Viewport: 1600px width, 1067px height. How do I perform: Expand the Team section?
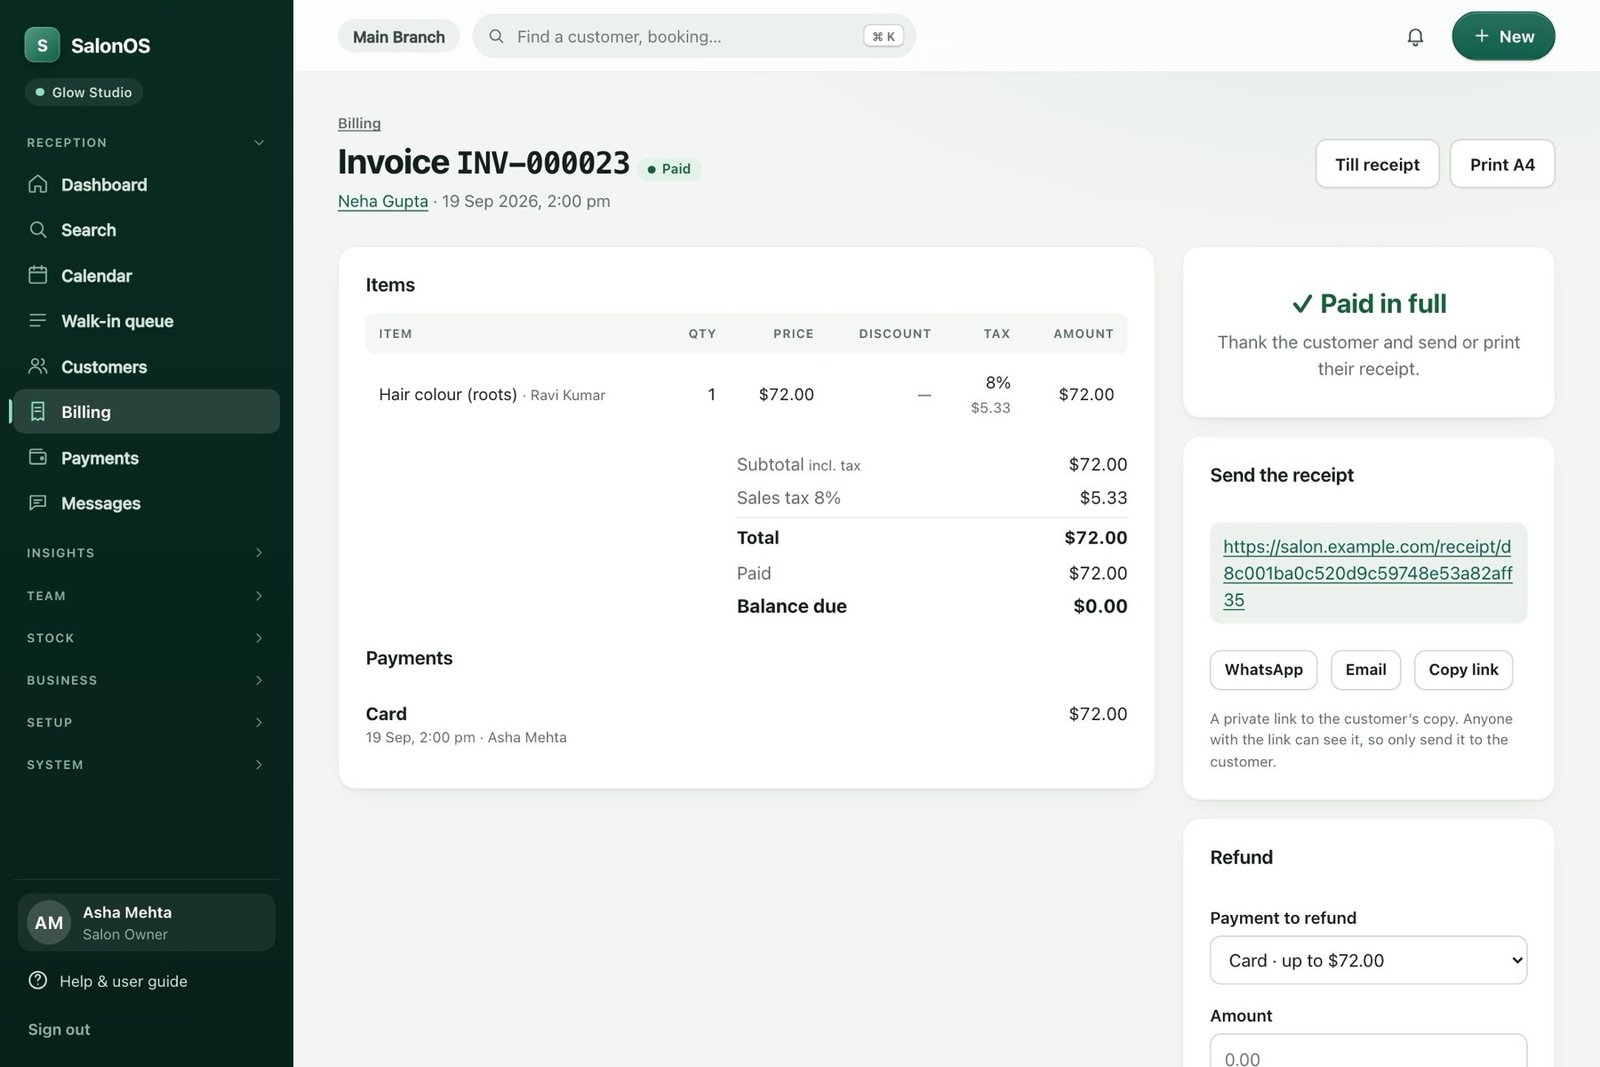(146, 596)
